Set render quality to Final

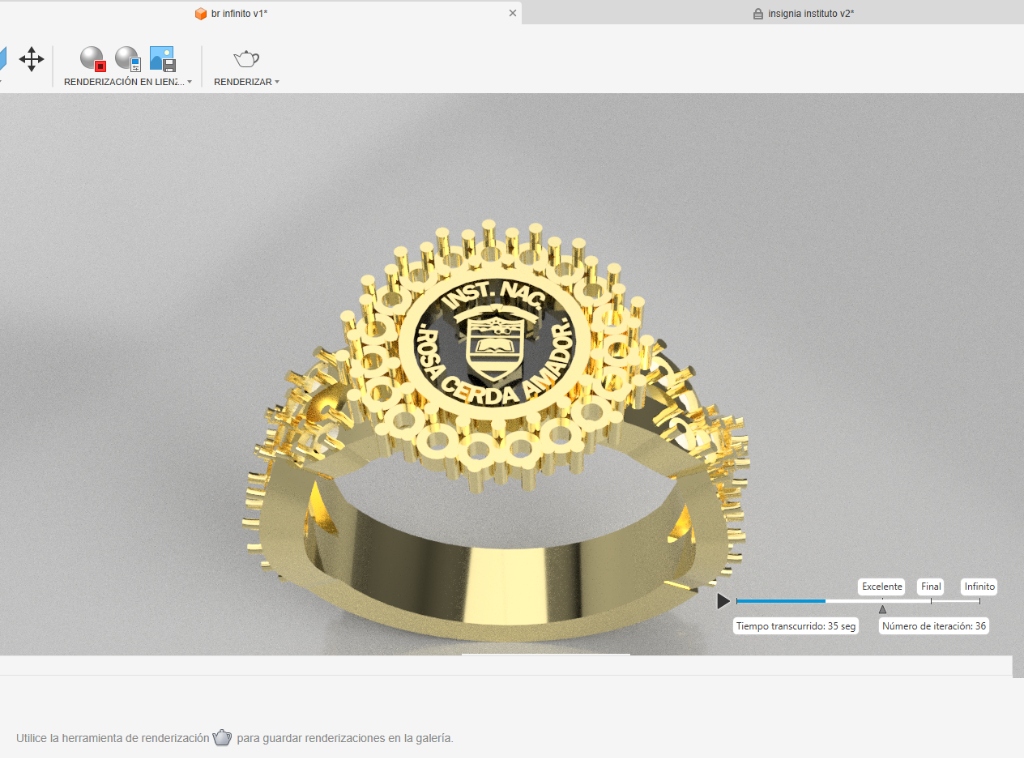point(931,586)
